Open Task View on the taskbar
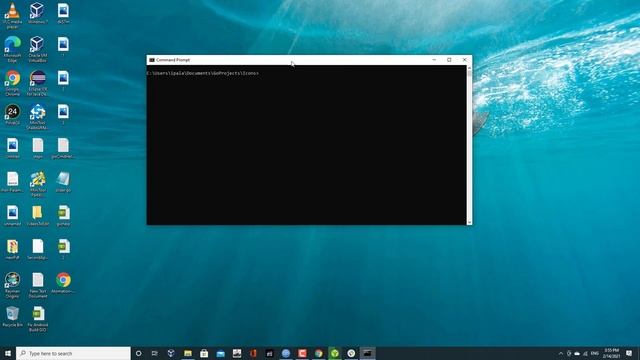This screenshot has width=640, height=360. (155, 353)
